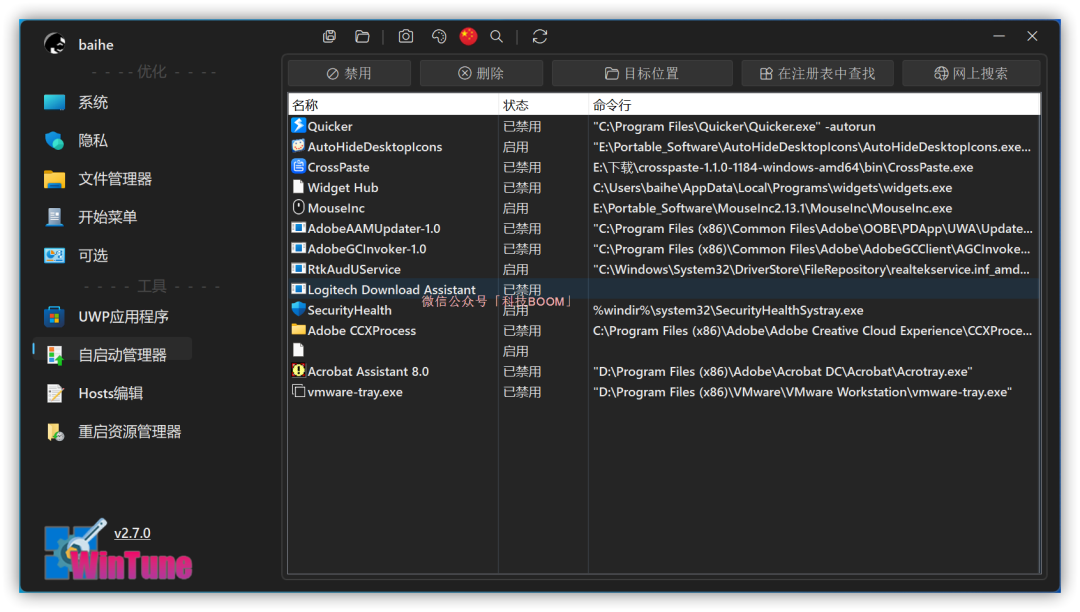
Task: Click the magnifier search icon
Action: pos(497,36)
